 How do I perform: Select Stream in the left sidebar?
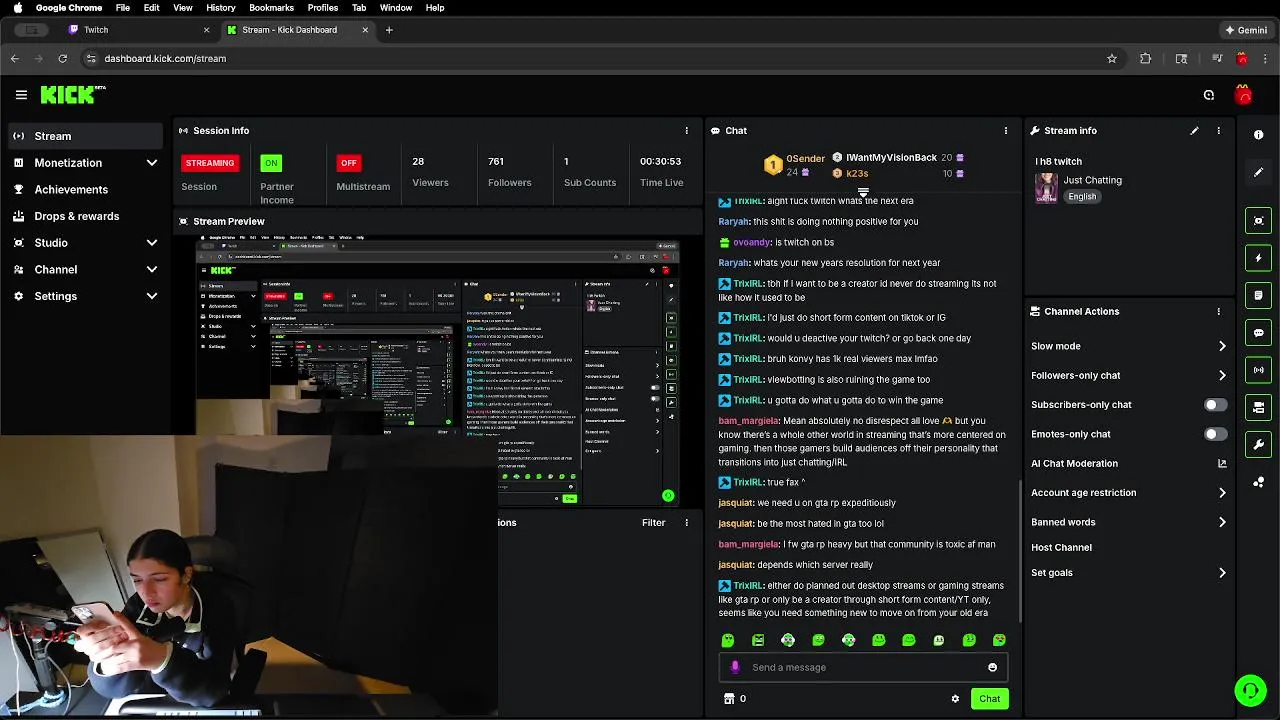pos(84,136)
